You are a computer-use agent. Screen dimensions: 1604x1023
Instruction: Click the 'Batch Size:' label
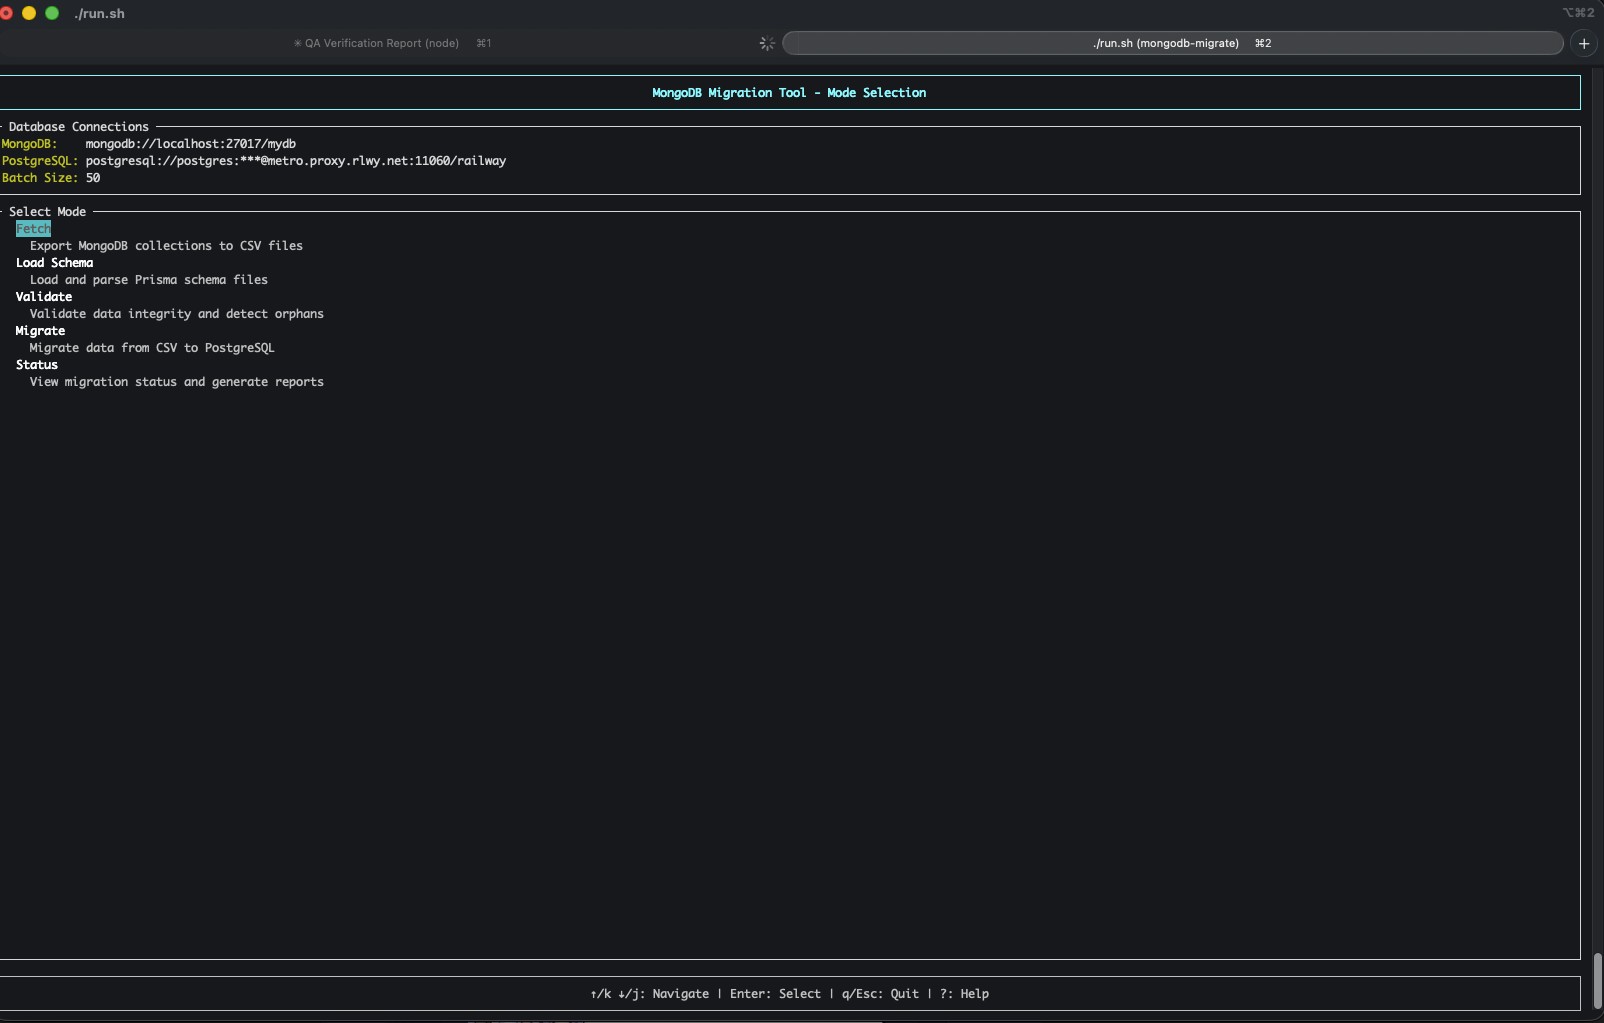40,178
